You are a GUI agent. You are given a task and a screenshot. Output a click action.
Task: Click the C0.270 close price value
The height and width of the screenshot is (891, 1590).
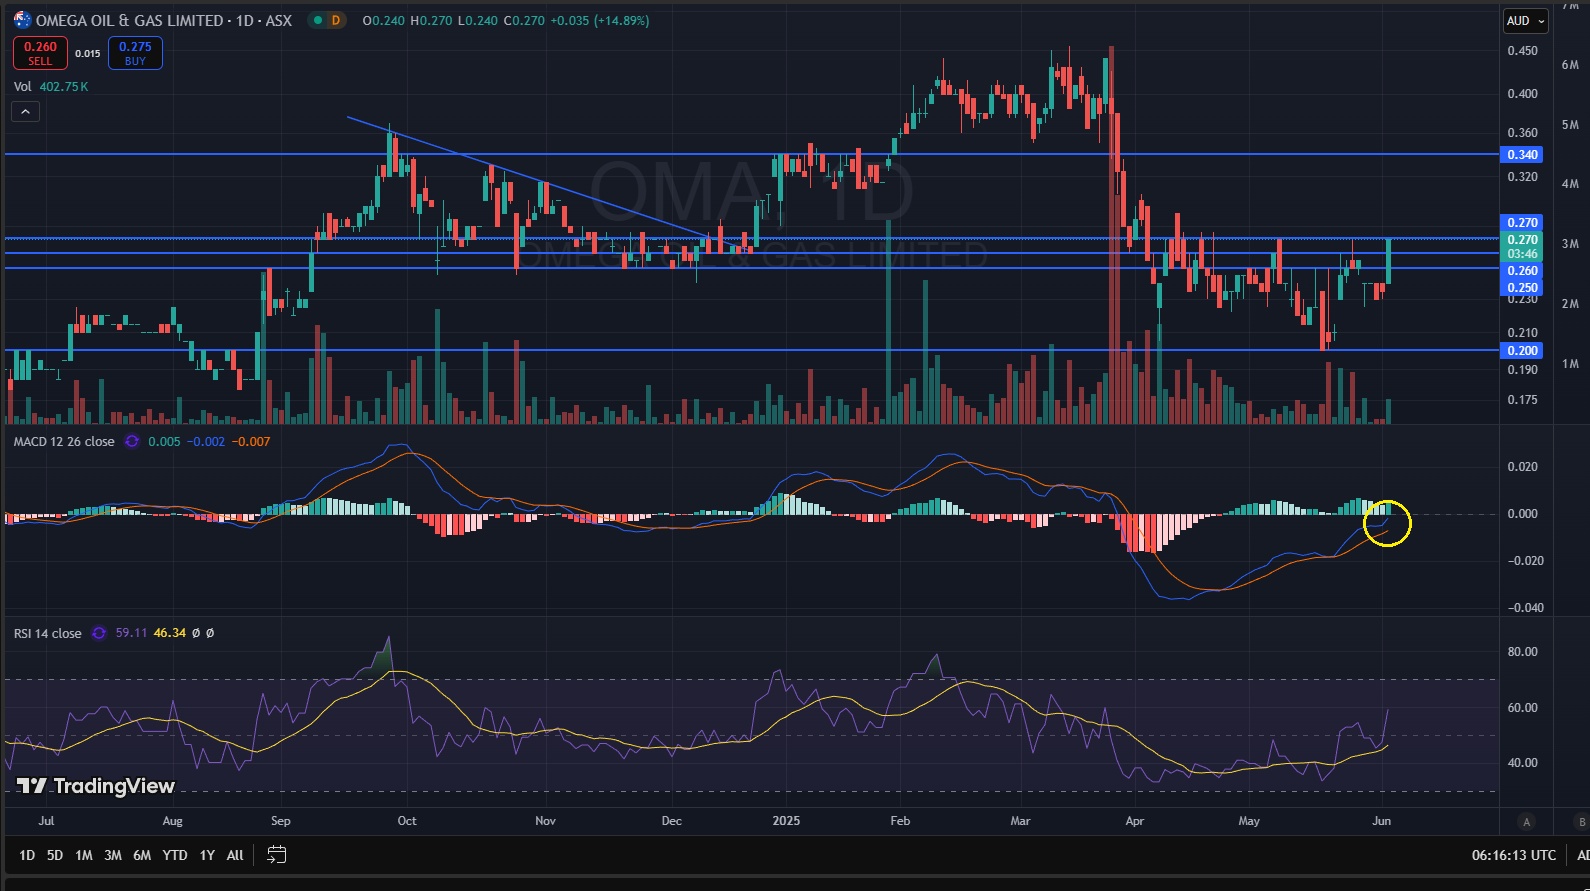pos(524,20)
